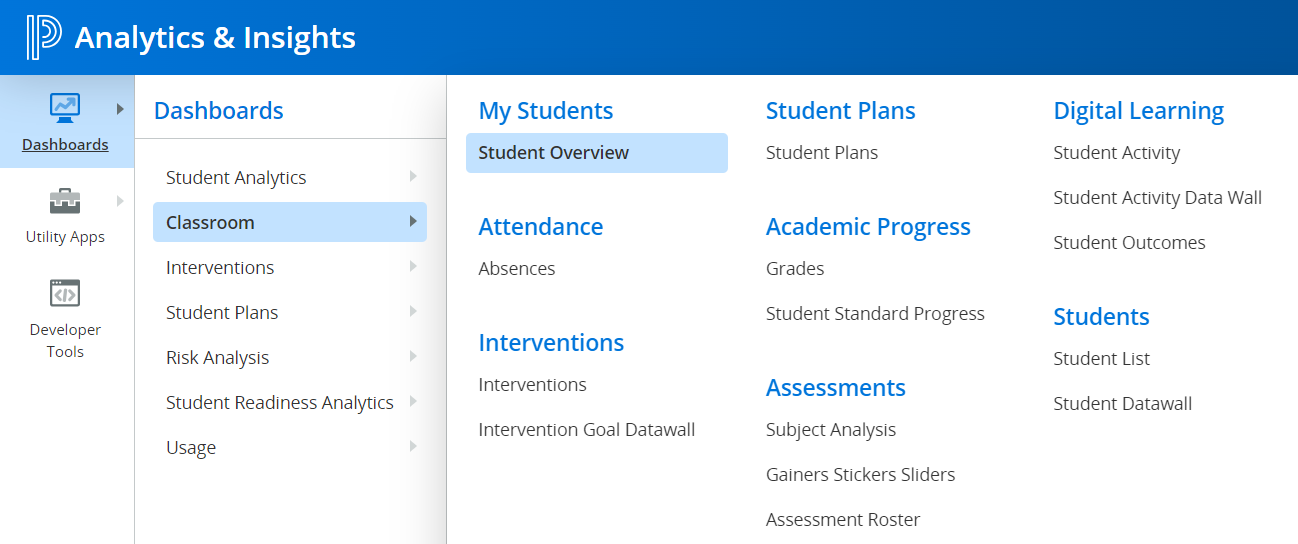Choose Student Readiness Analytics menu item
The width and height of the screenshot is (1298, 544).
279,402
